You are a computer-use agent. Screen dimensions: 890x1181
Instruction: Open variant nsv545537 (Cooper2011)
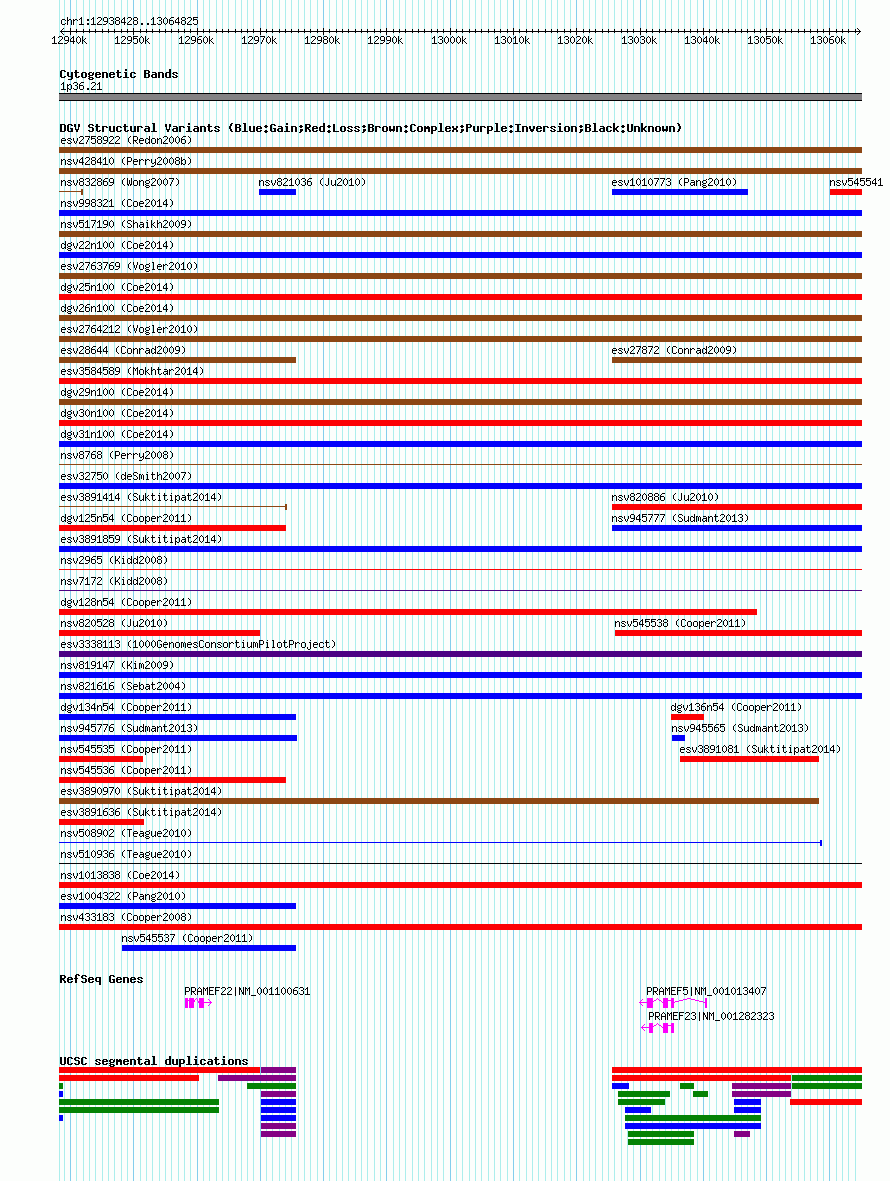[187, 940]
